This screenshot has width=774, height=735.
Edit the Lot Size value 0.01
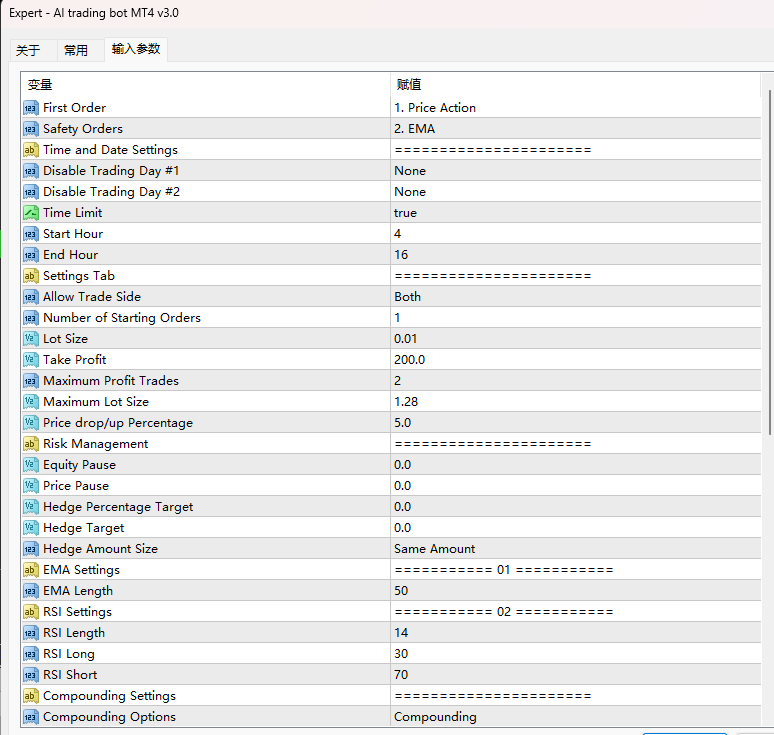576,339
